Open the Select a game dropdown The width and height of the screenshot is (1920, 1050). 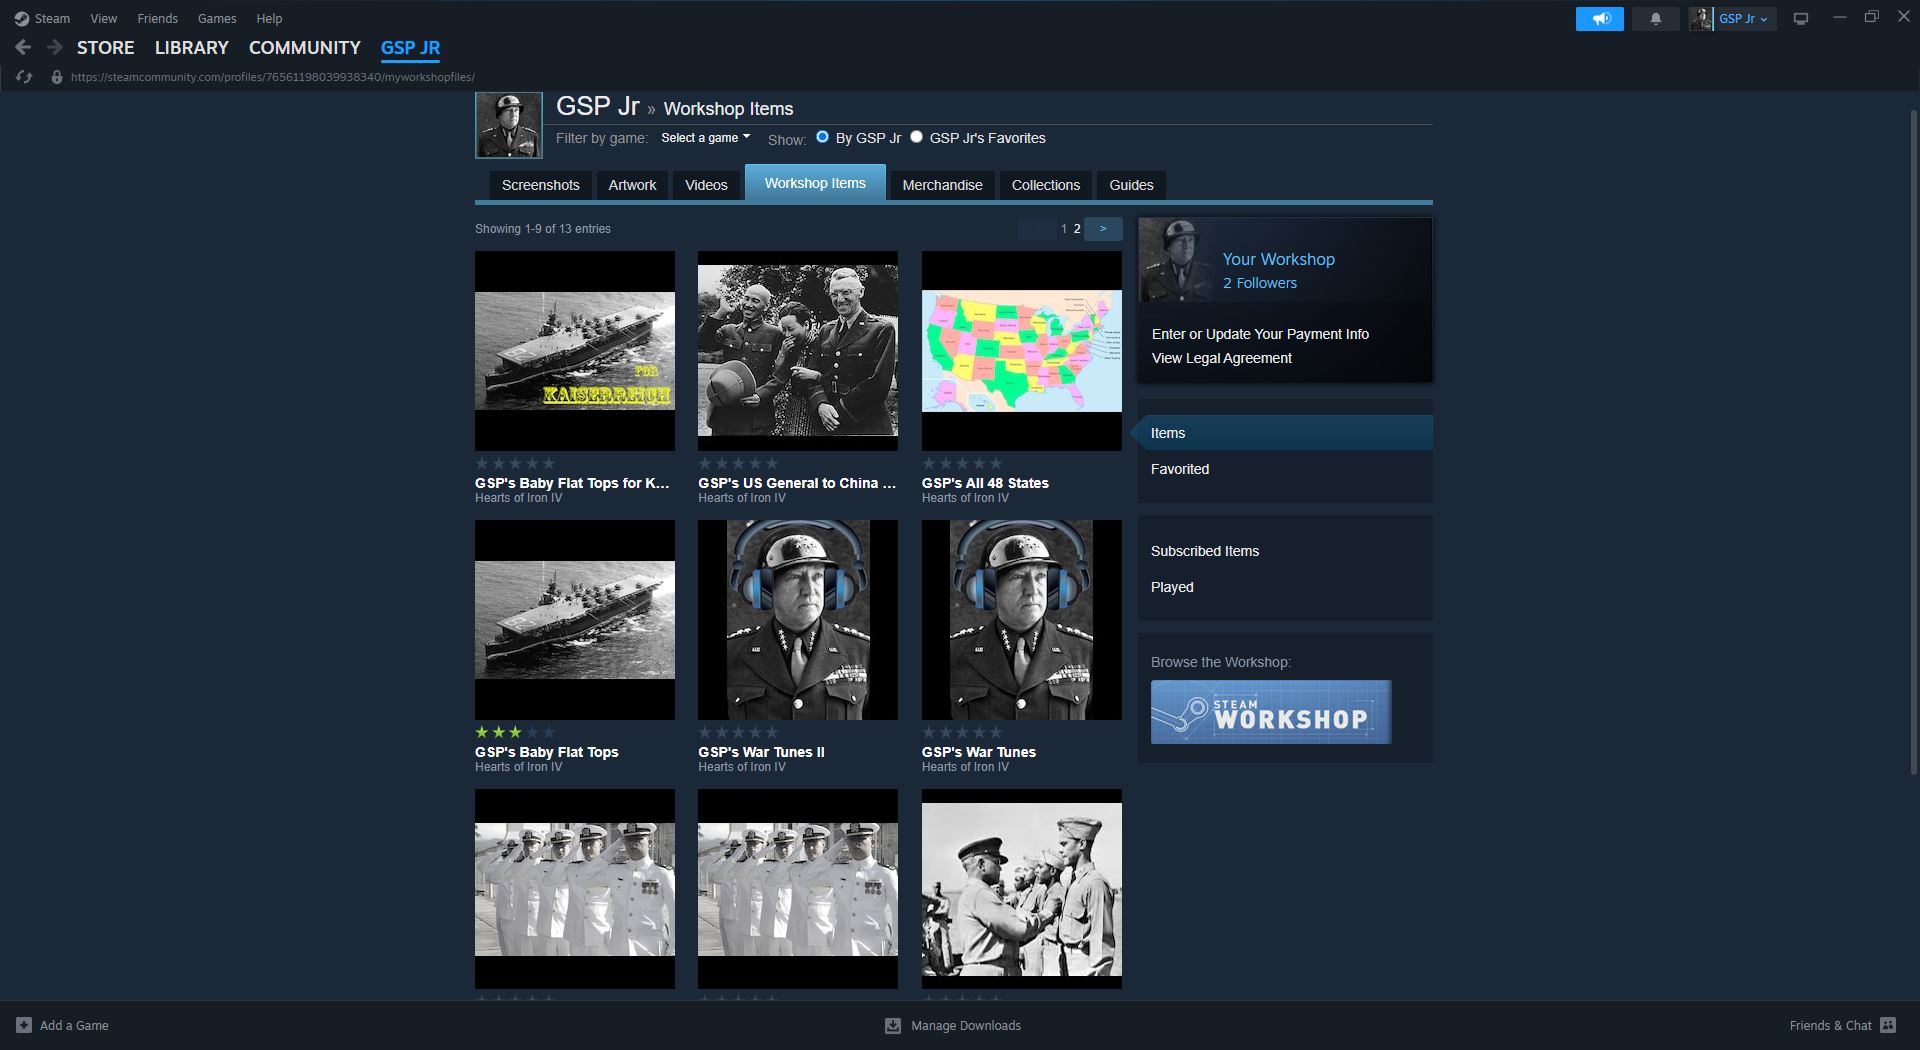[x=705, y=138]
